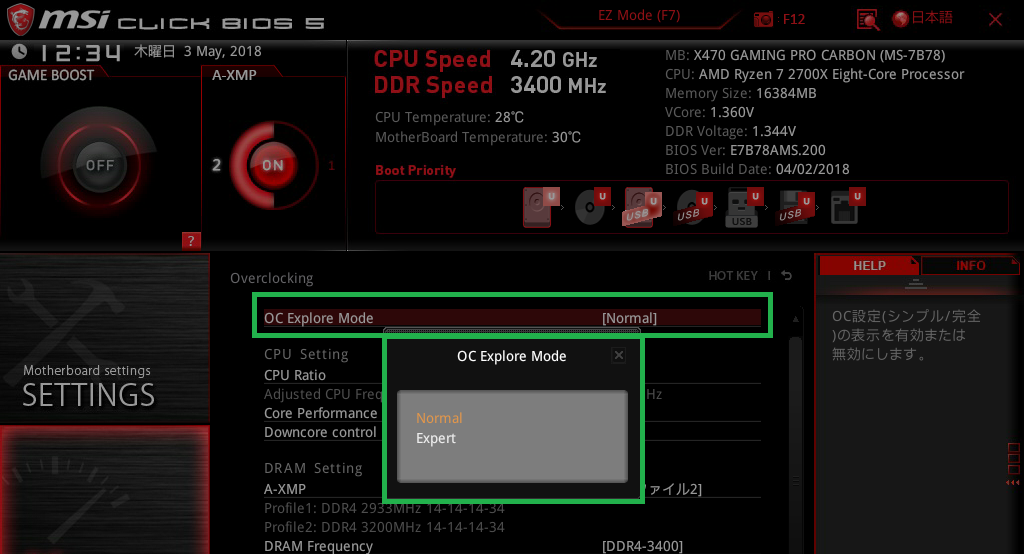Select A-XMP profile number 1

pyautogui.click(x=331, y=165)
